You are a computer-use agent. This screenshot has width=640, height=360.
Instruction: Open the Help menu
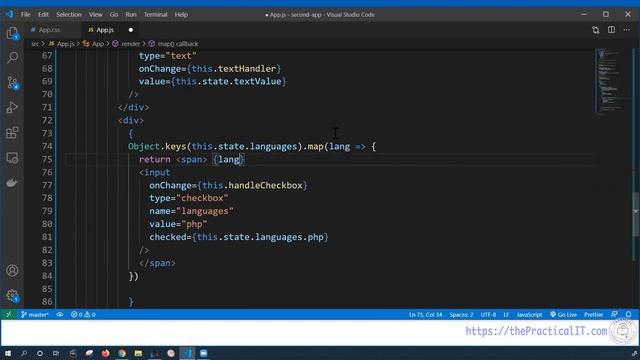coord(181,14)
